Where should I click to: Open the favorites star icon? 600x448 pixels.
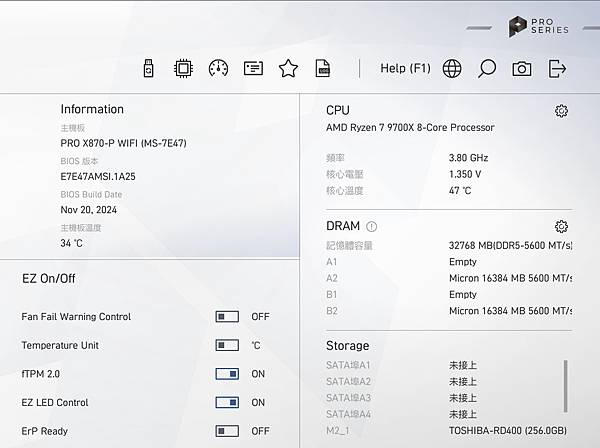[288, 68]
